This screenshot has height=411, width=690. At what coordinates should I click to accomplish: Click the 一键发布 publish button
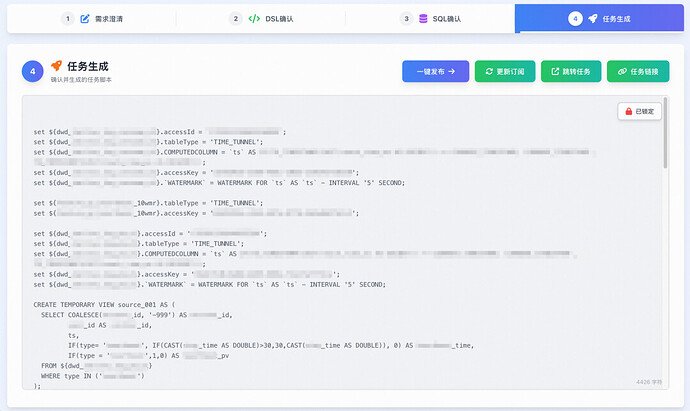436,71
